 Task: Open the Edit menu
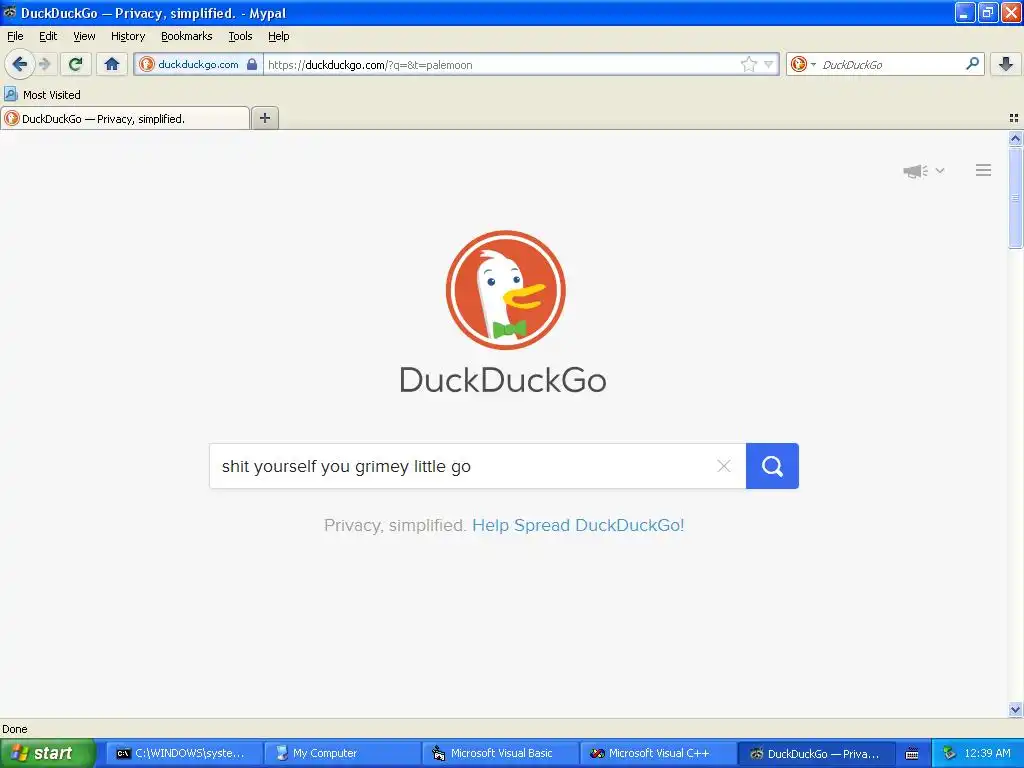pos(48,36)
